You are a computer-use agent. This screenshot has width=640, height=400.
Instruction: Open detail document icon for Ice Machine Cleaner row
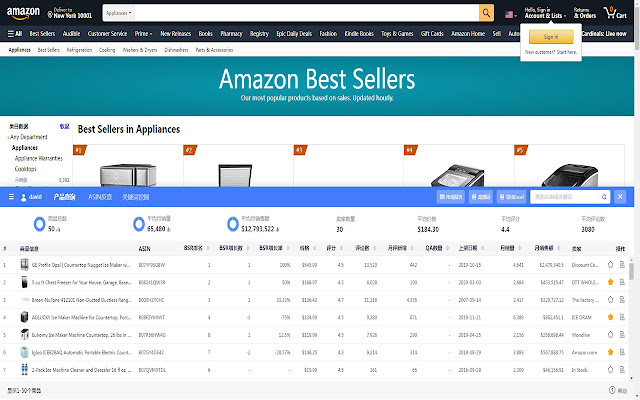pos(622,369)
